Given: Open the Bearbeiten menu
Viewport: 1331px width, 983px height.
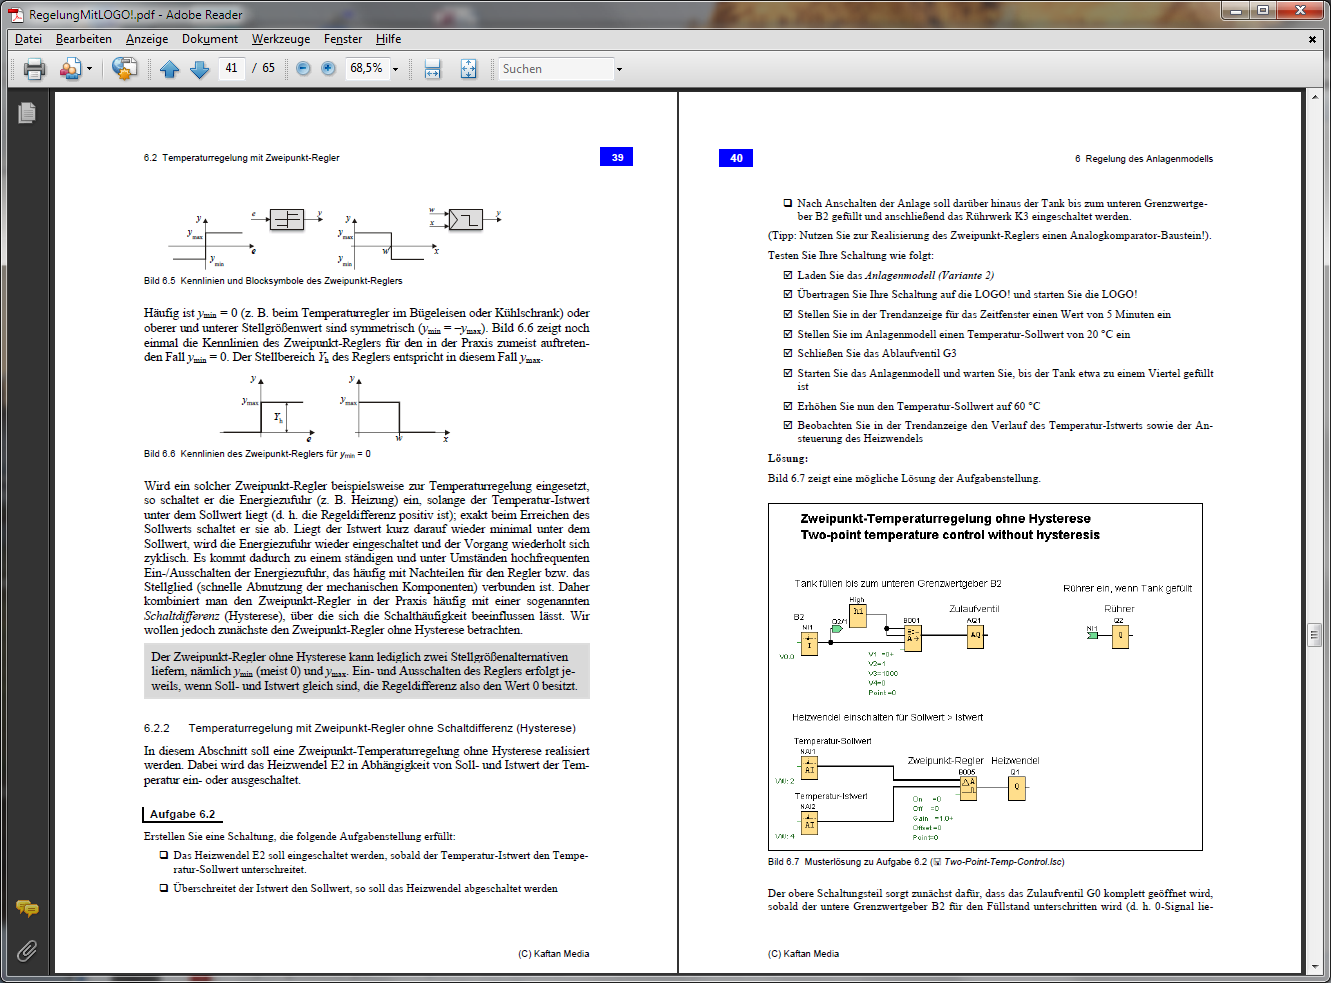Looking at the screenshot, I should click(84, 39).
